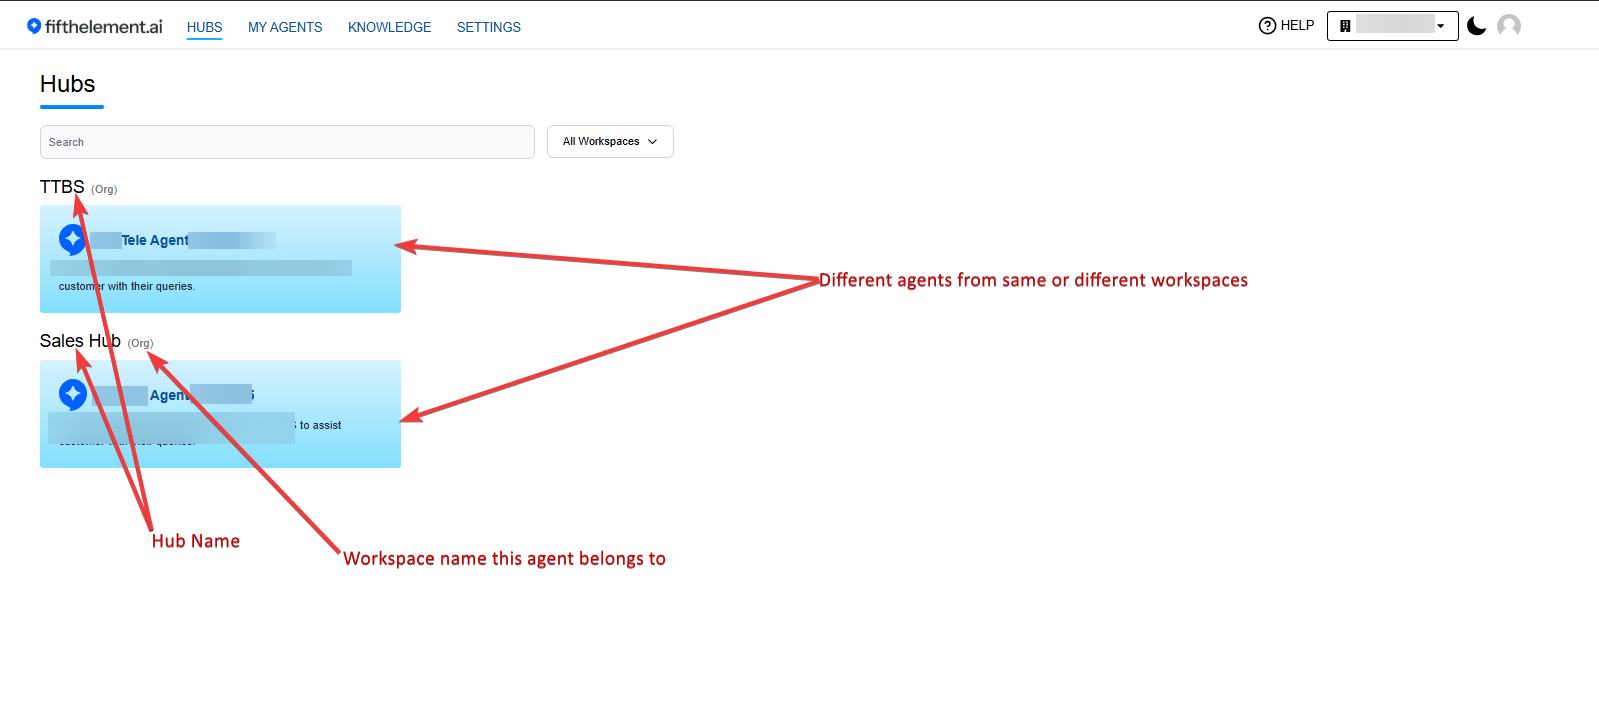Open the user profile avatar
1599x723 pixels.
1509,26
